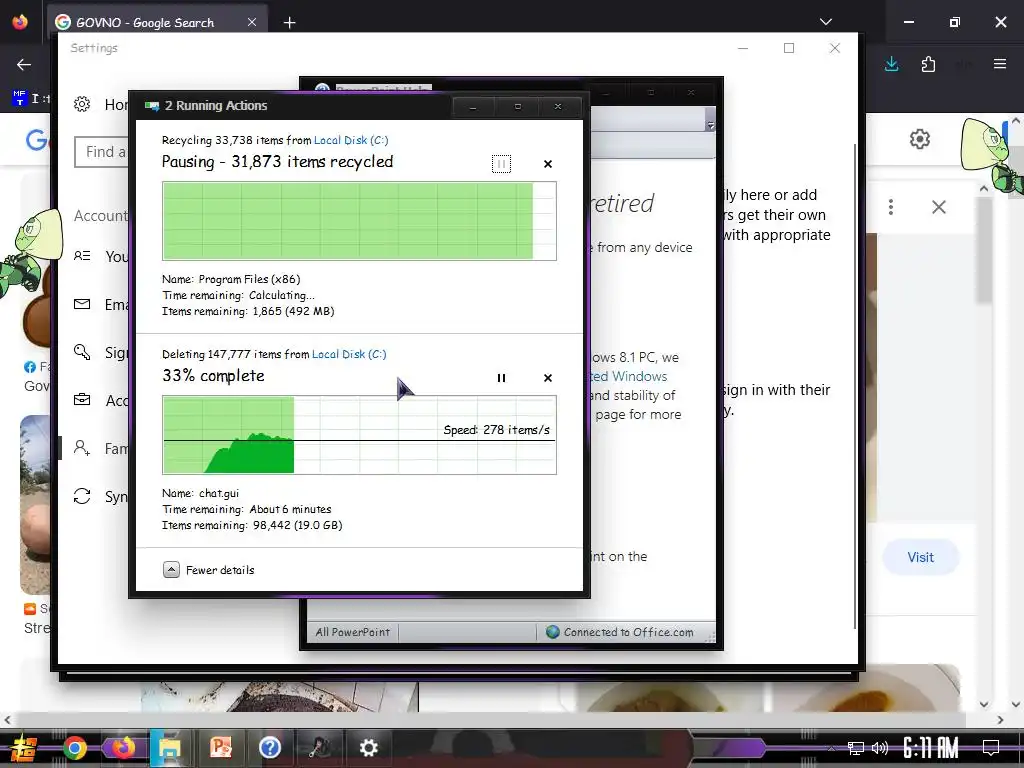Screen dimensions: 1024x768
Task: Select the Sync your settings icon
Action: click(82, 496)
